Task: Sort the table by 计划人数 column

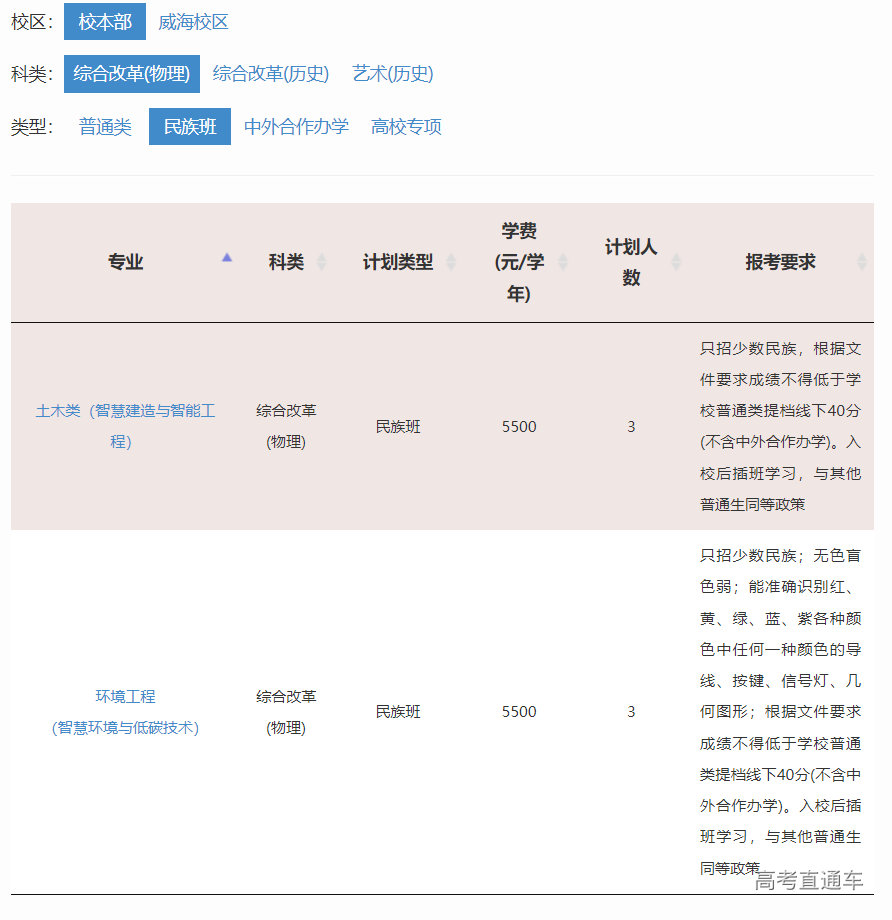Action: pos(679,262)
